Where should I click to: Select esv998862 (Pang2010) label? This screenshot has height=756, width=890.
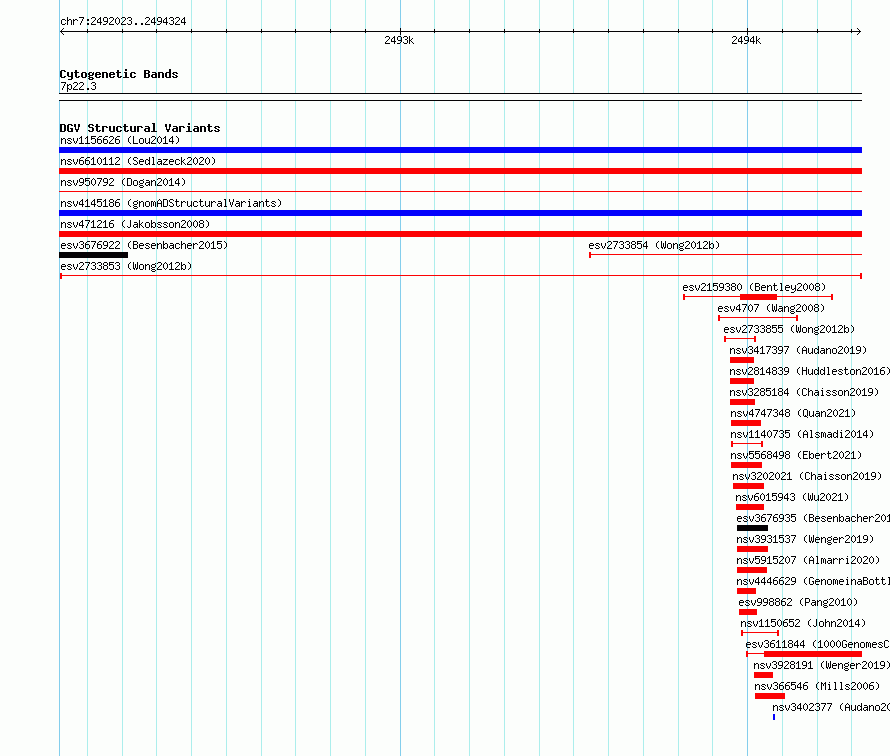[x=798, y=602]
